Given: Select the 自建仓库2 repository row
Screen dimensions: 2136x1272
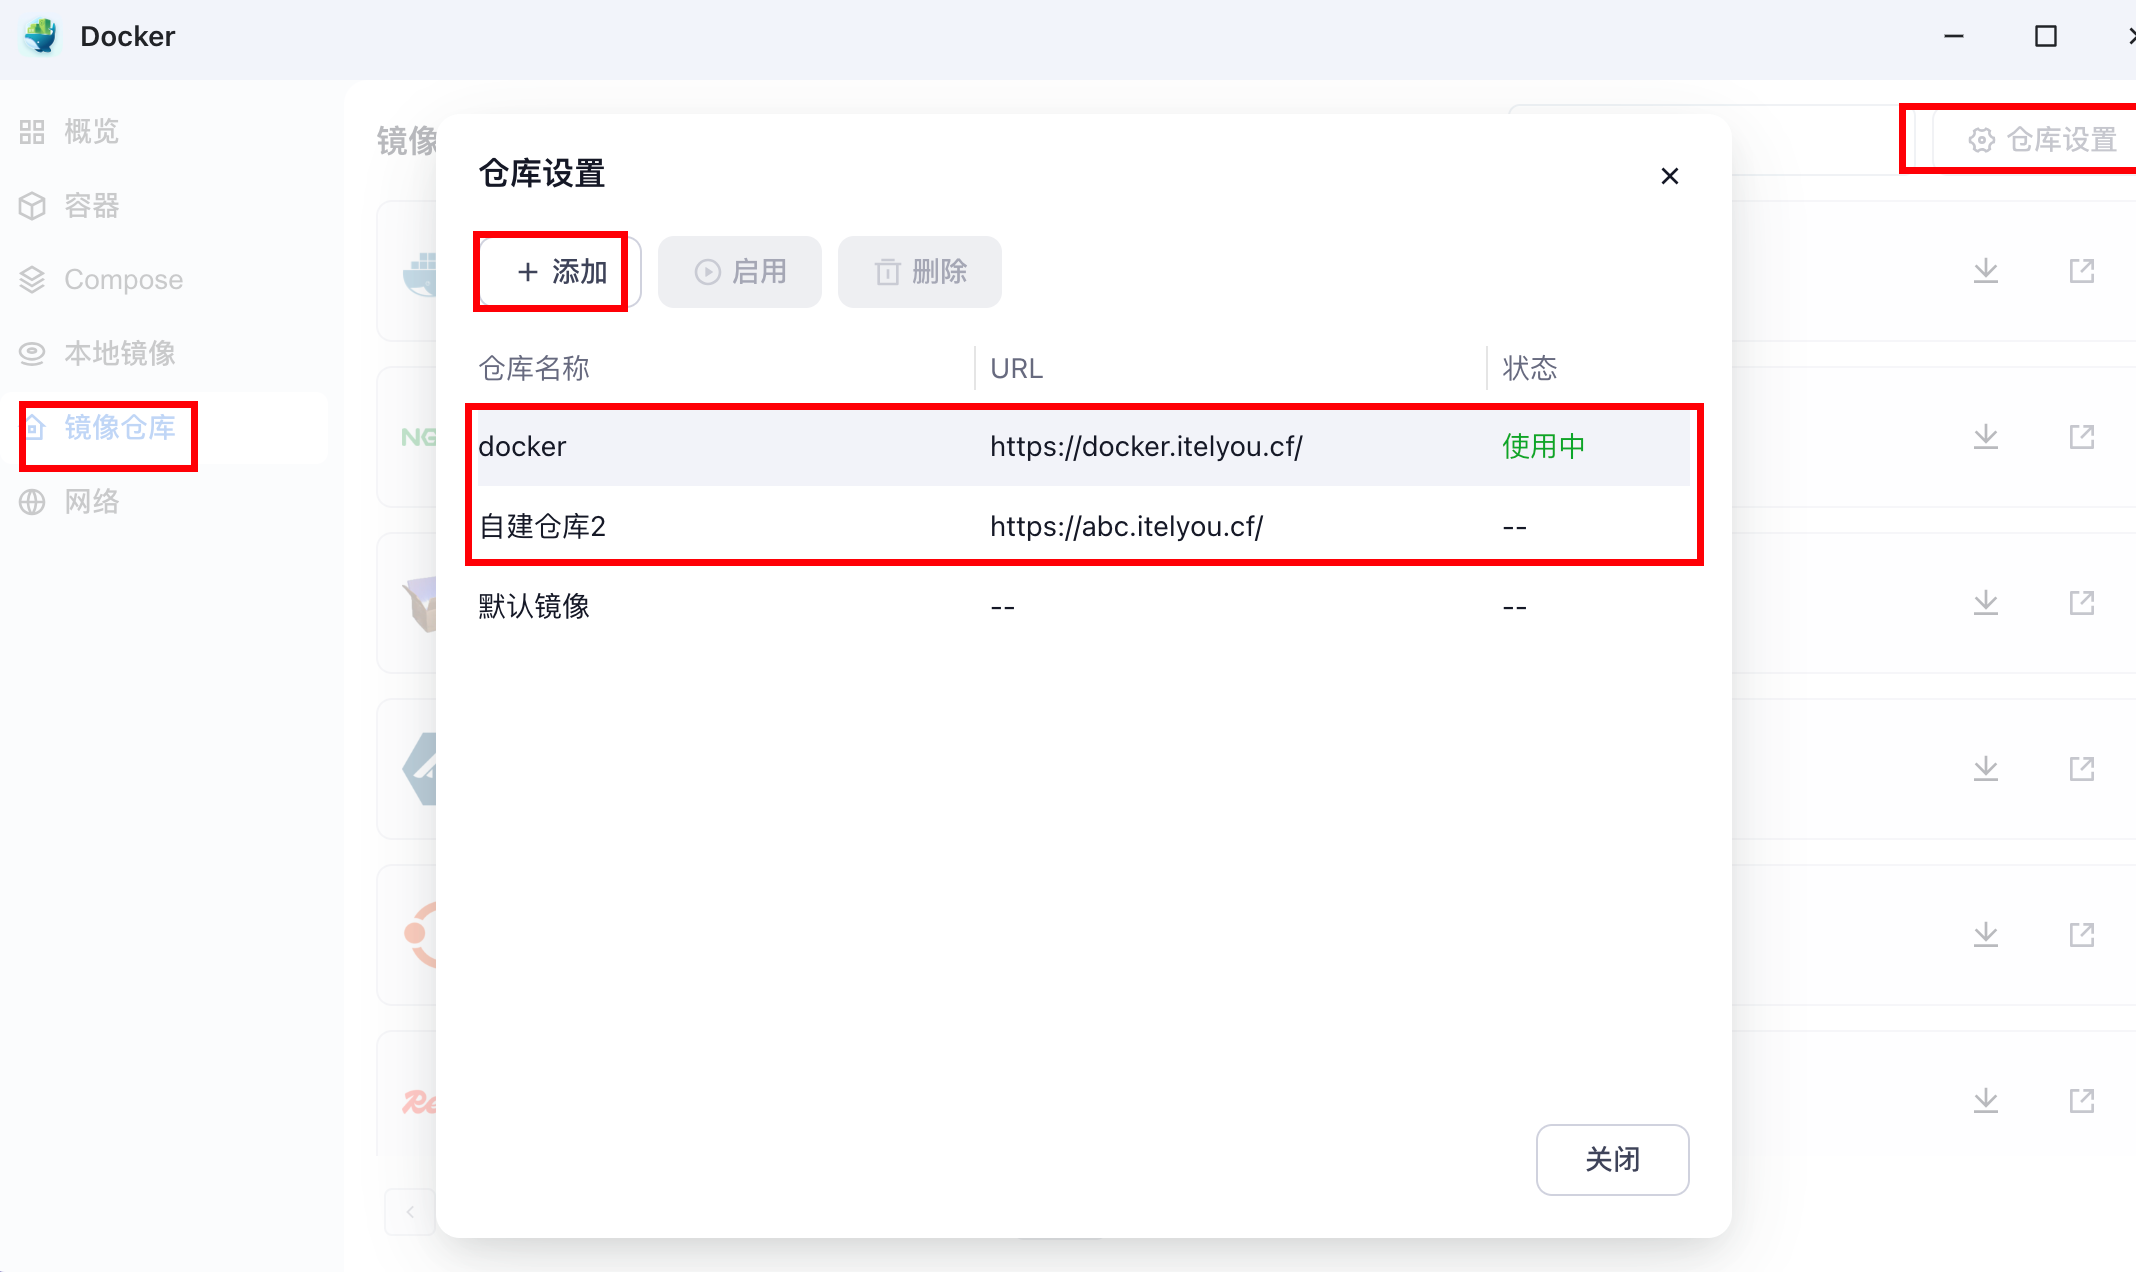Looking at the screenshot, I should click(1084, 526).
